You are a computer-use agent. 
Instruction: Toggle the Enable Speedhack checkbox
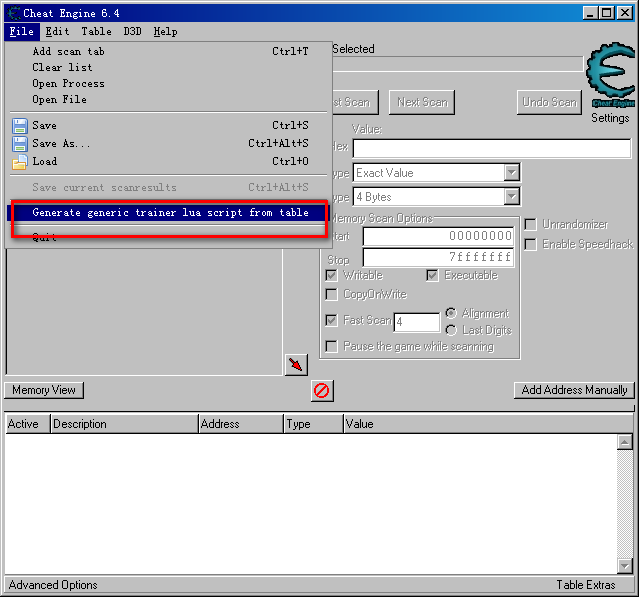coord(531,245)
